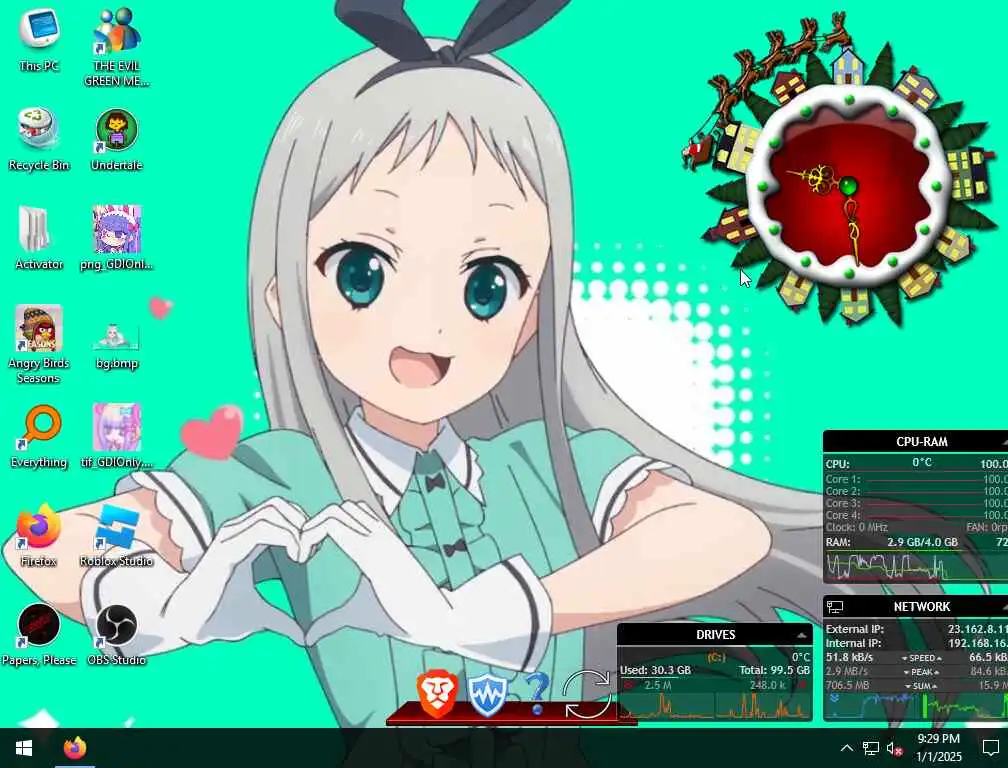The height and width of the screenshot is (768, 1008).
Task: Select the png_GDIOnl... file thumbnail
Action: (116, 238)
